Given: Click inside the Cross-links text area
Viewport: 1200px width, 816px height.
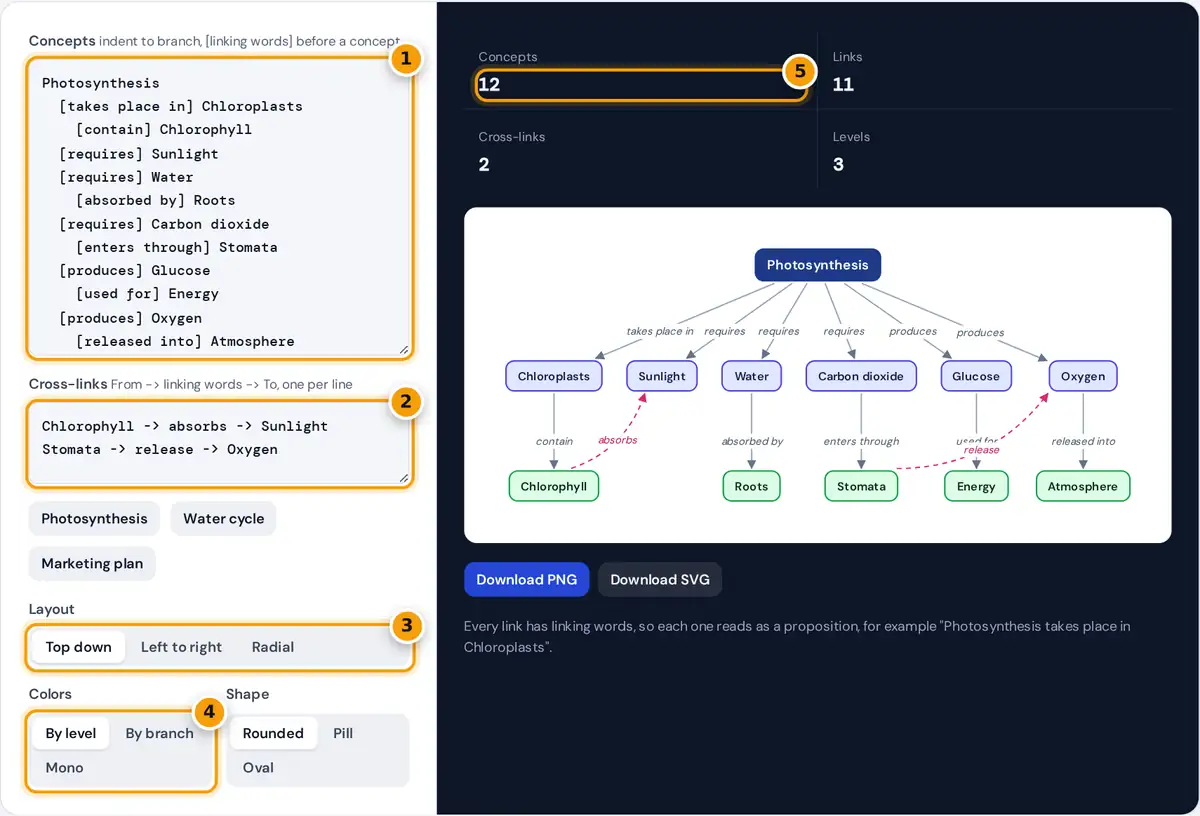Looking at the screenshot, I should coord(220,443).
